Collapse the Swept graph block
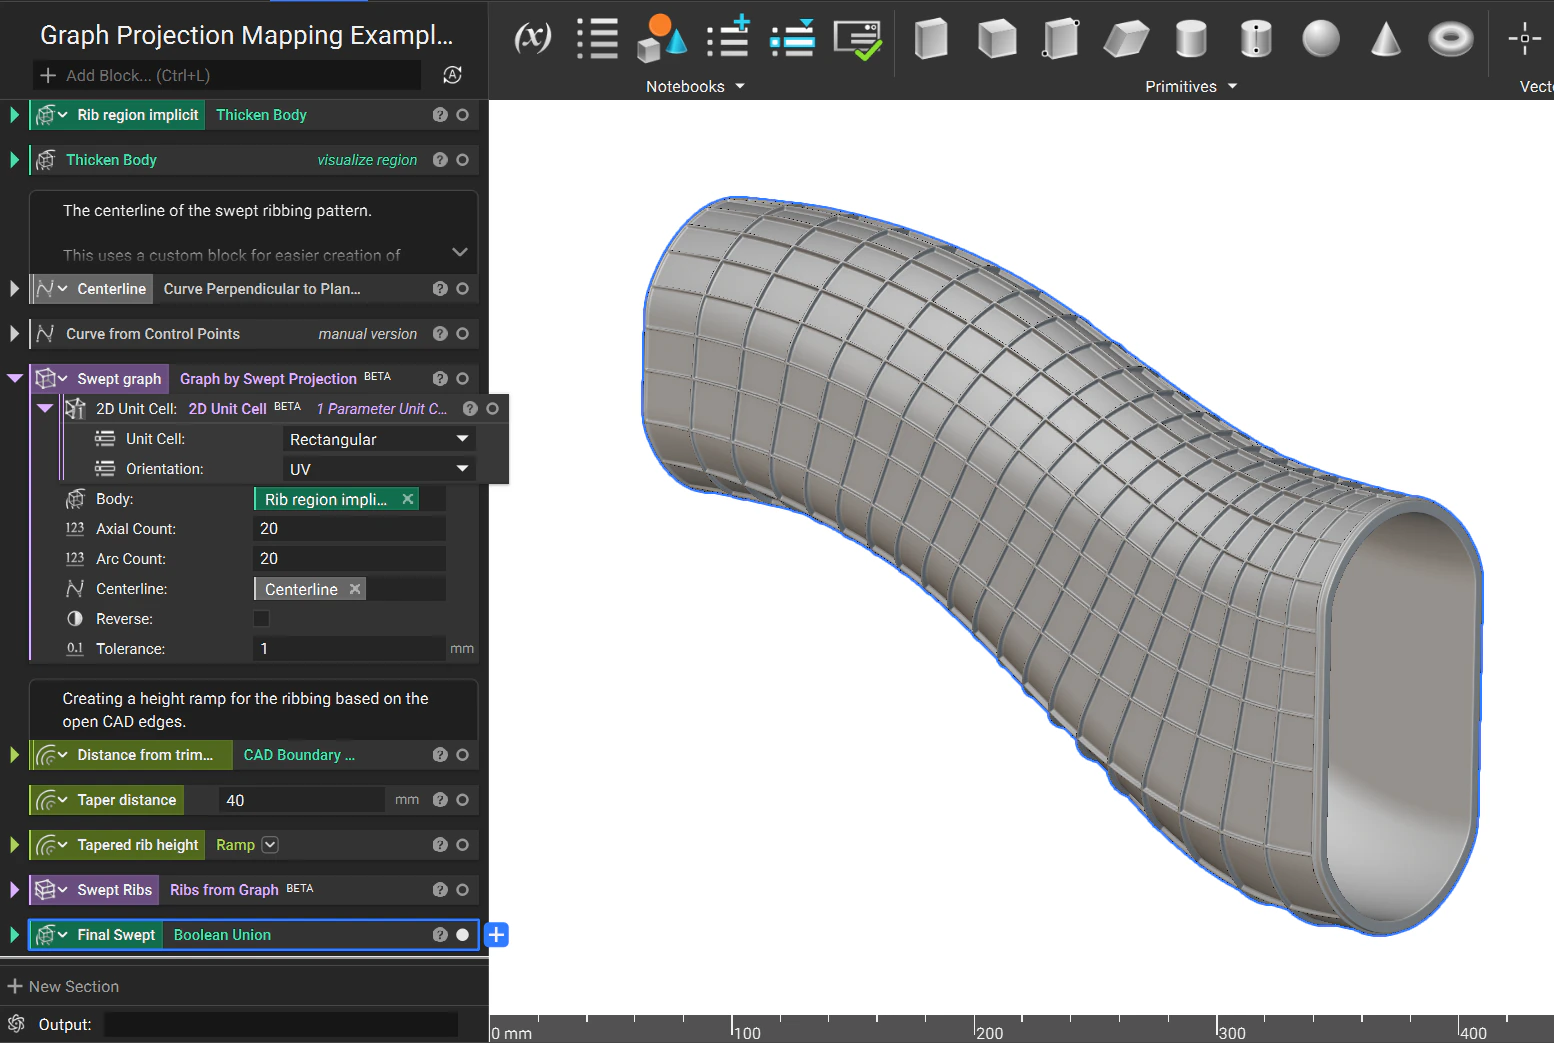 15,379
